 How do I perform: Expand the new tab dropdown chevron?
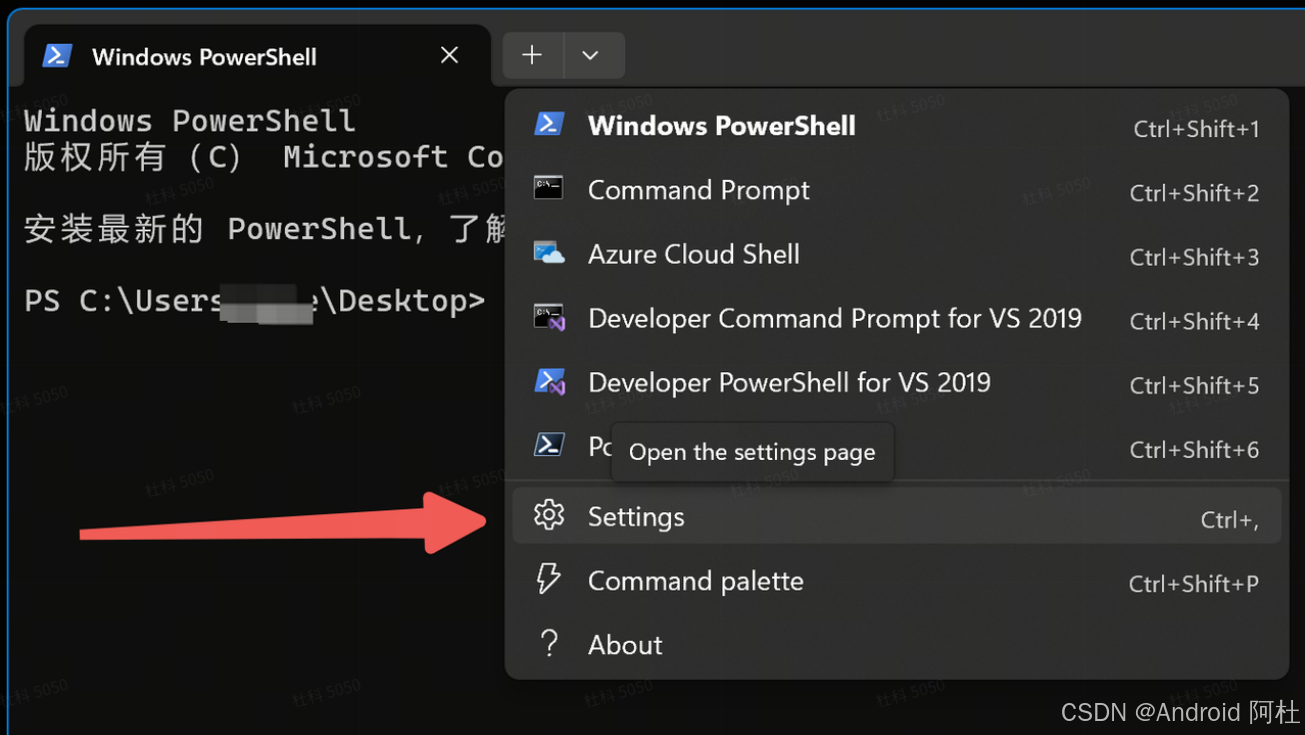coord(593,55)
